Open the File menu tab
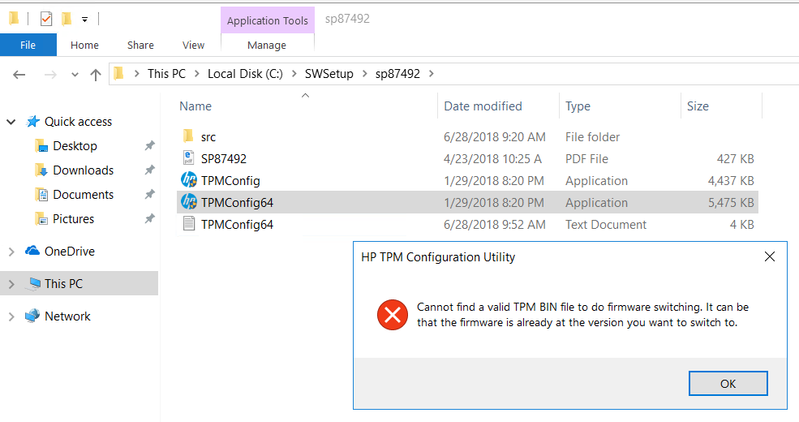This screenshot has height=422, width=799. (x=28, y=45)
